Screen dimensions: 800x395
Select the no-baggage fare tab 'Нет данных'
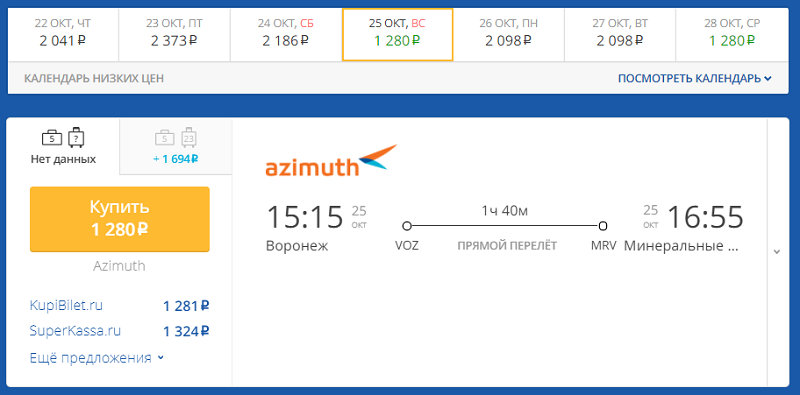(63, 146)
